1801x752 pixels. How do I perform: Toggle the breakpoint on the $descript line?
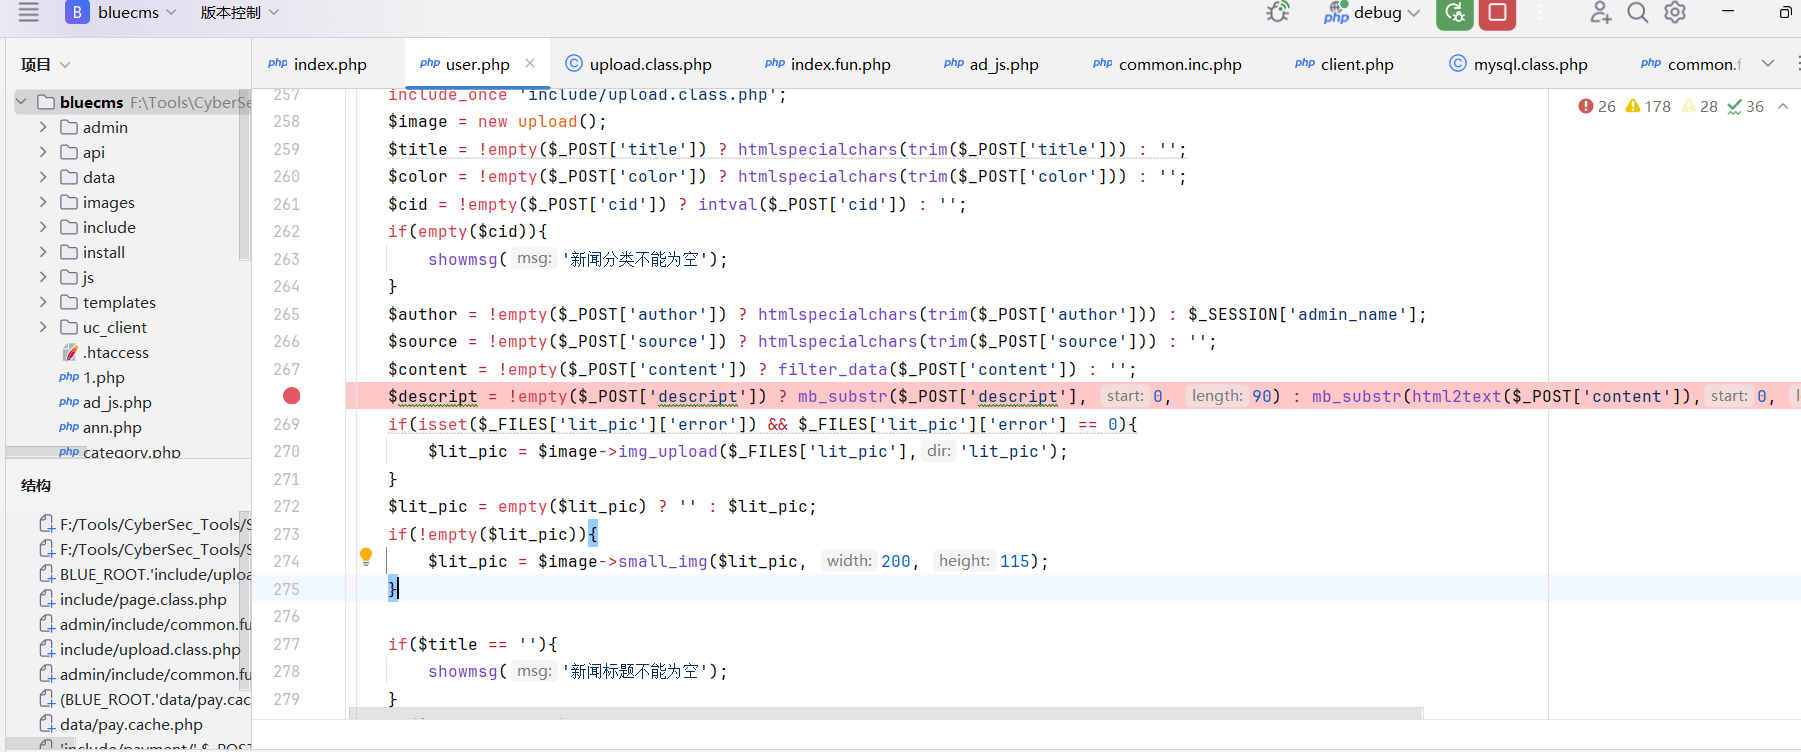[291, 396]
